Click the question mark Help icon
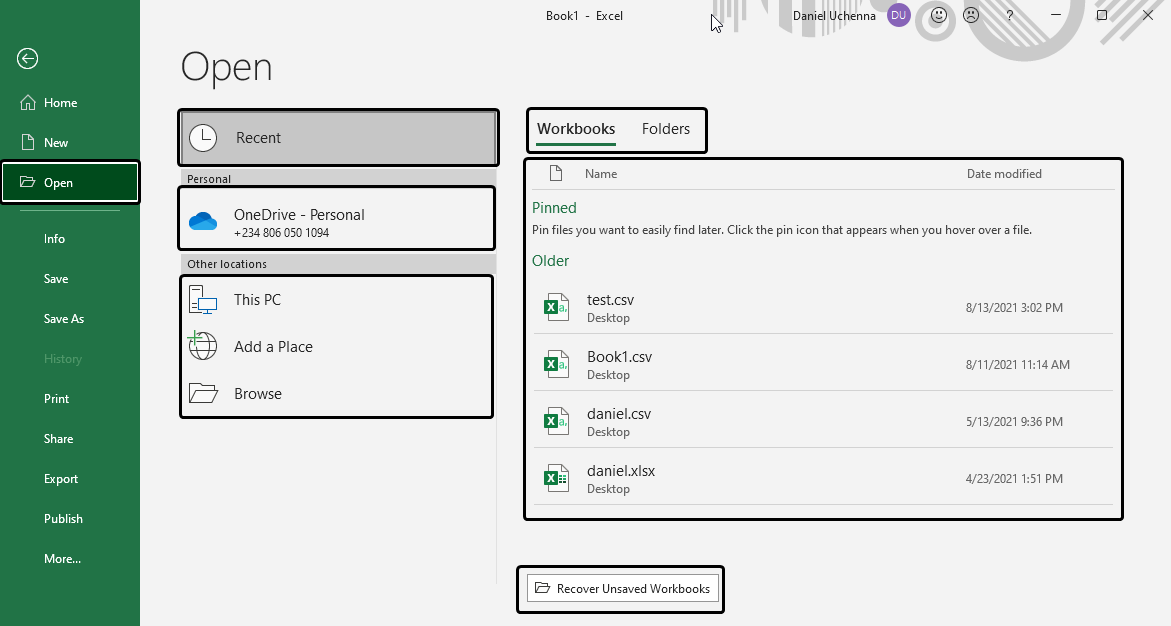Image resolution: width=1171 pixels, height=626 pixels. coord(1010,15)
